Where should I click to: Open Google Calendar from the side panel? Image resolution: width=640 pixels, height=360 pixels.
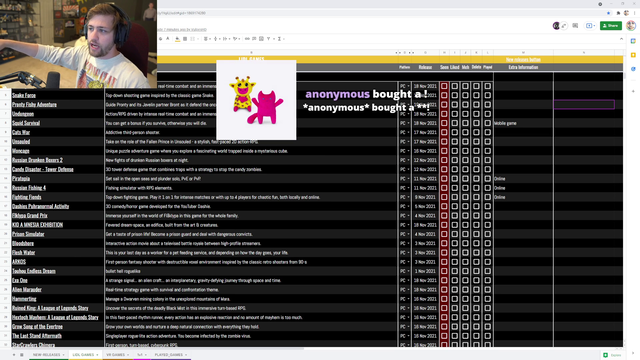[633, 41]
